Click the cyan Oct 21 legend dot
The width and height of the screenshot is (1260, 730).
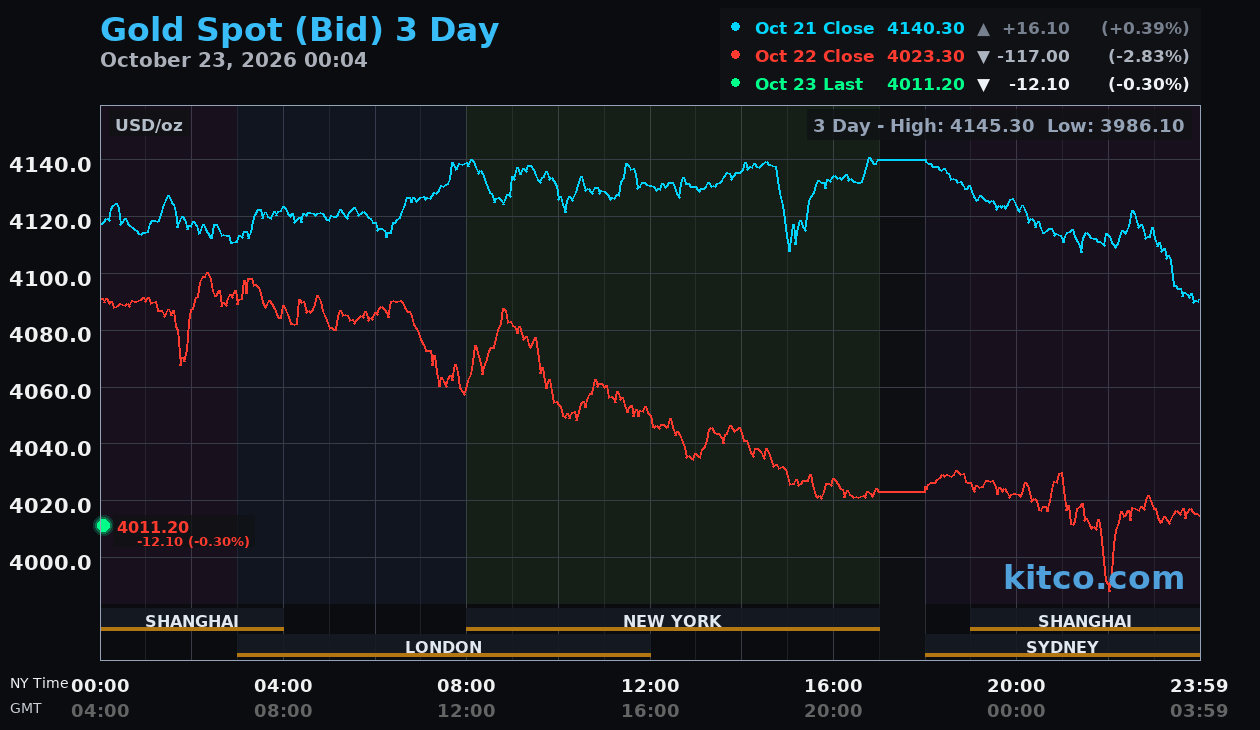coord(736,28)
